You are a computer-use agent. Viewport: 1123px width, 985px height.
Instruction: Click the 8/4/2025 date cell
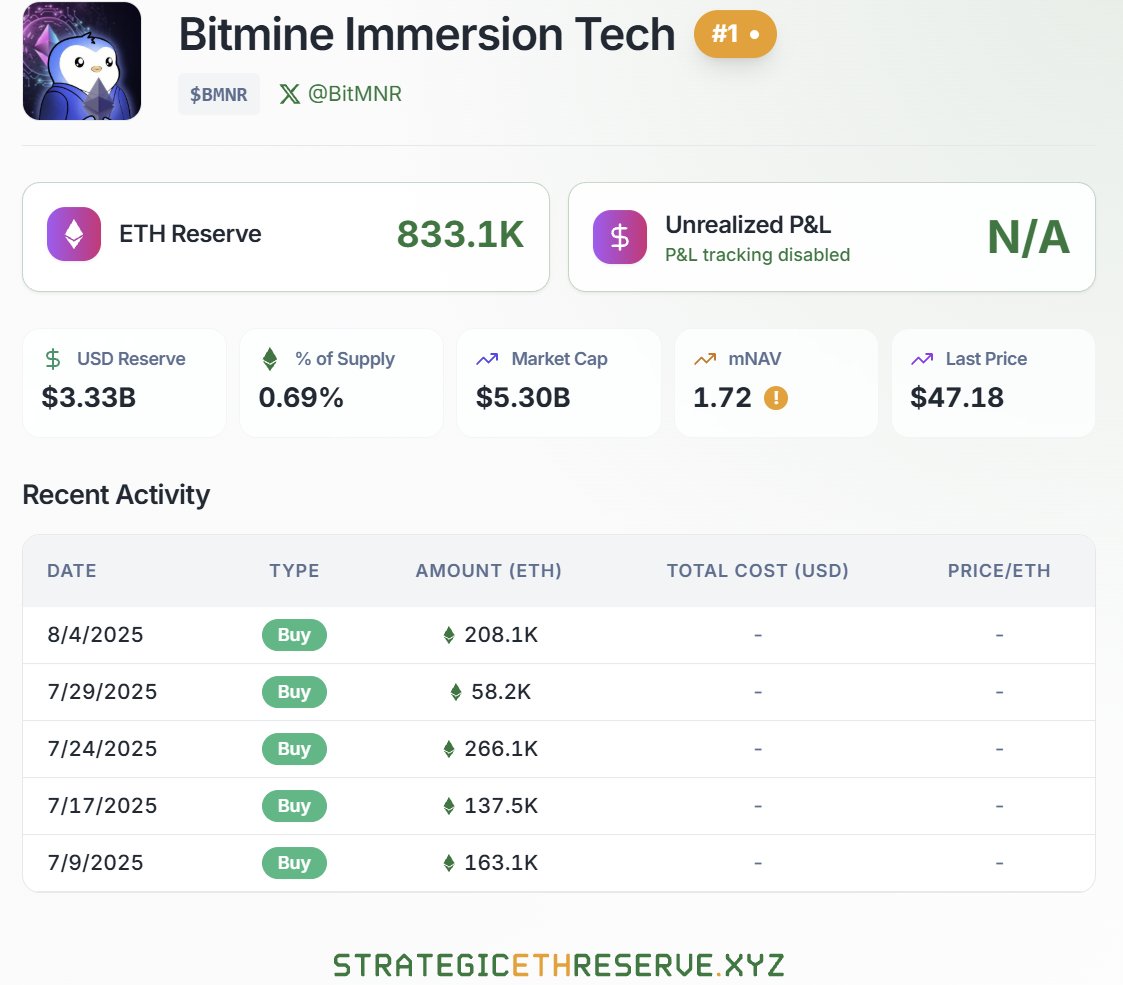95,635
